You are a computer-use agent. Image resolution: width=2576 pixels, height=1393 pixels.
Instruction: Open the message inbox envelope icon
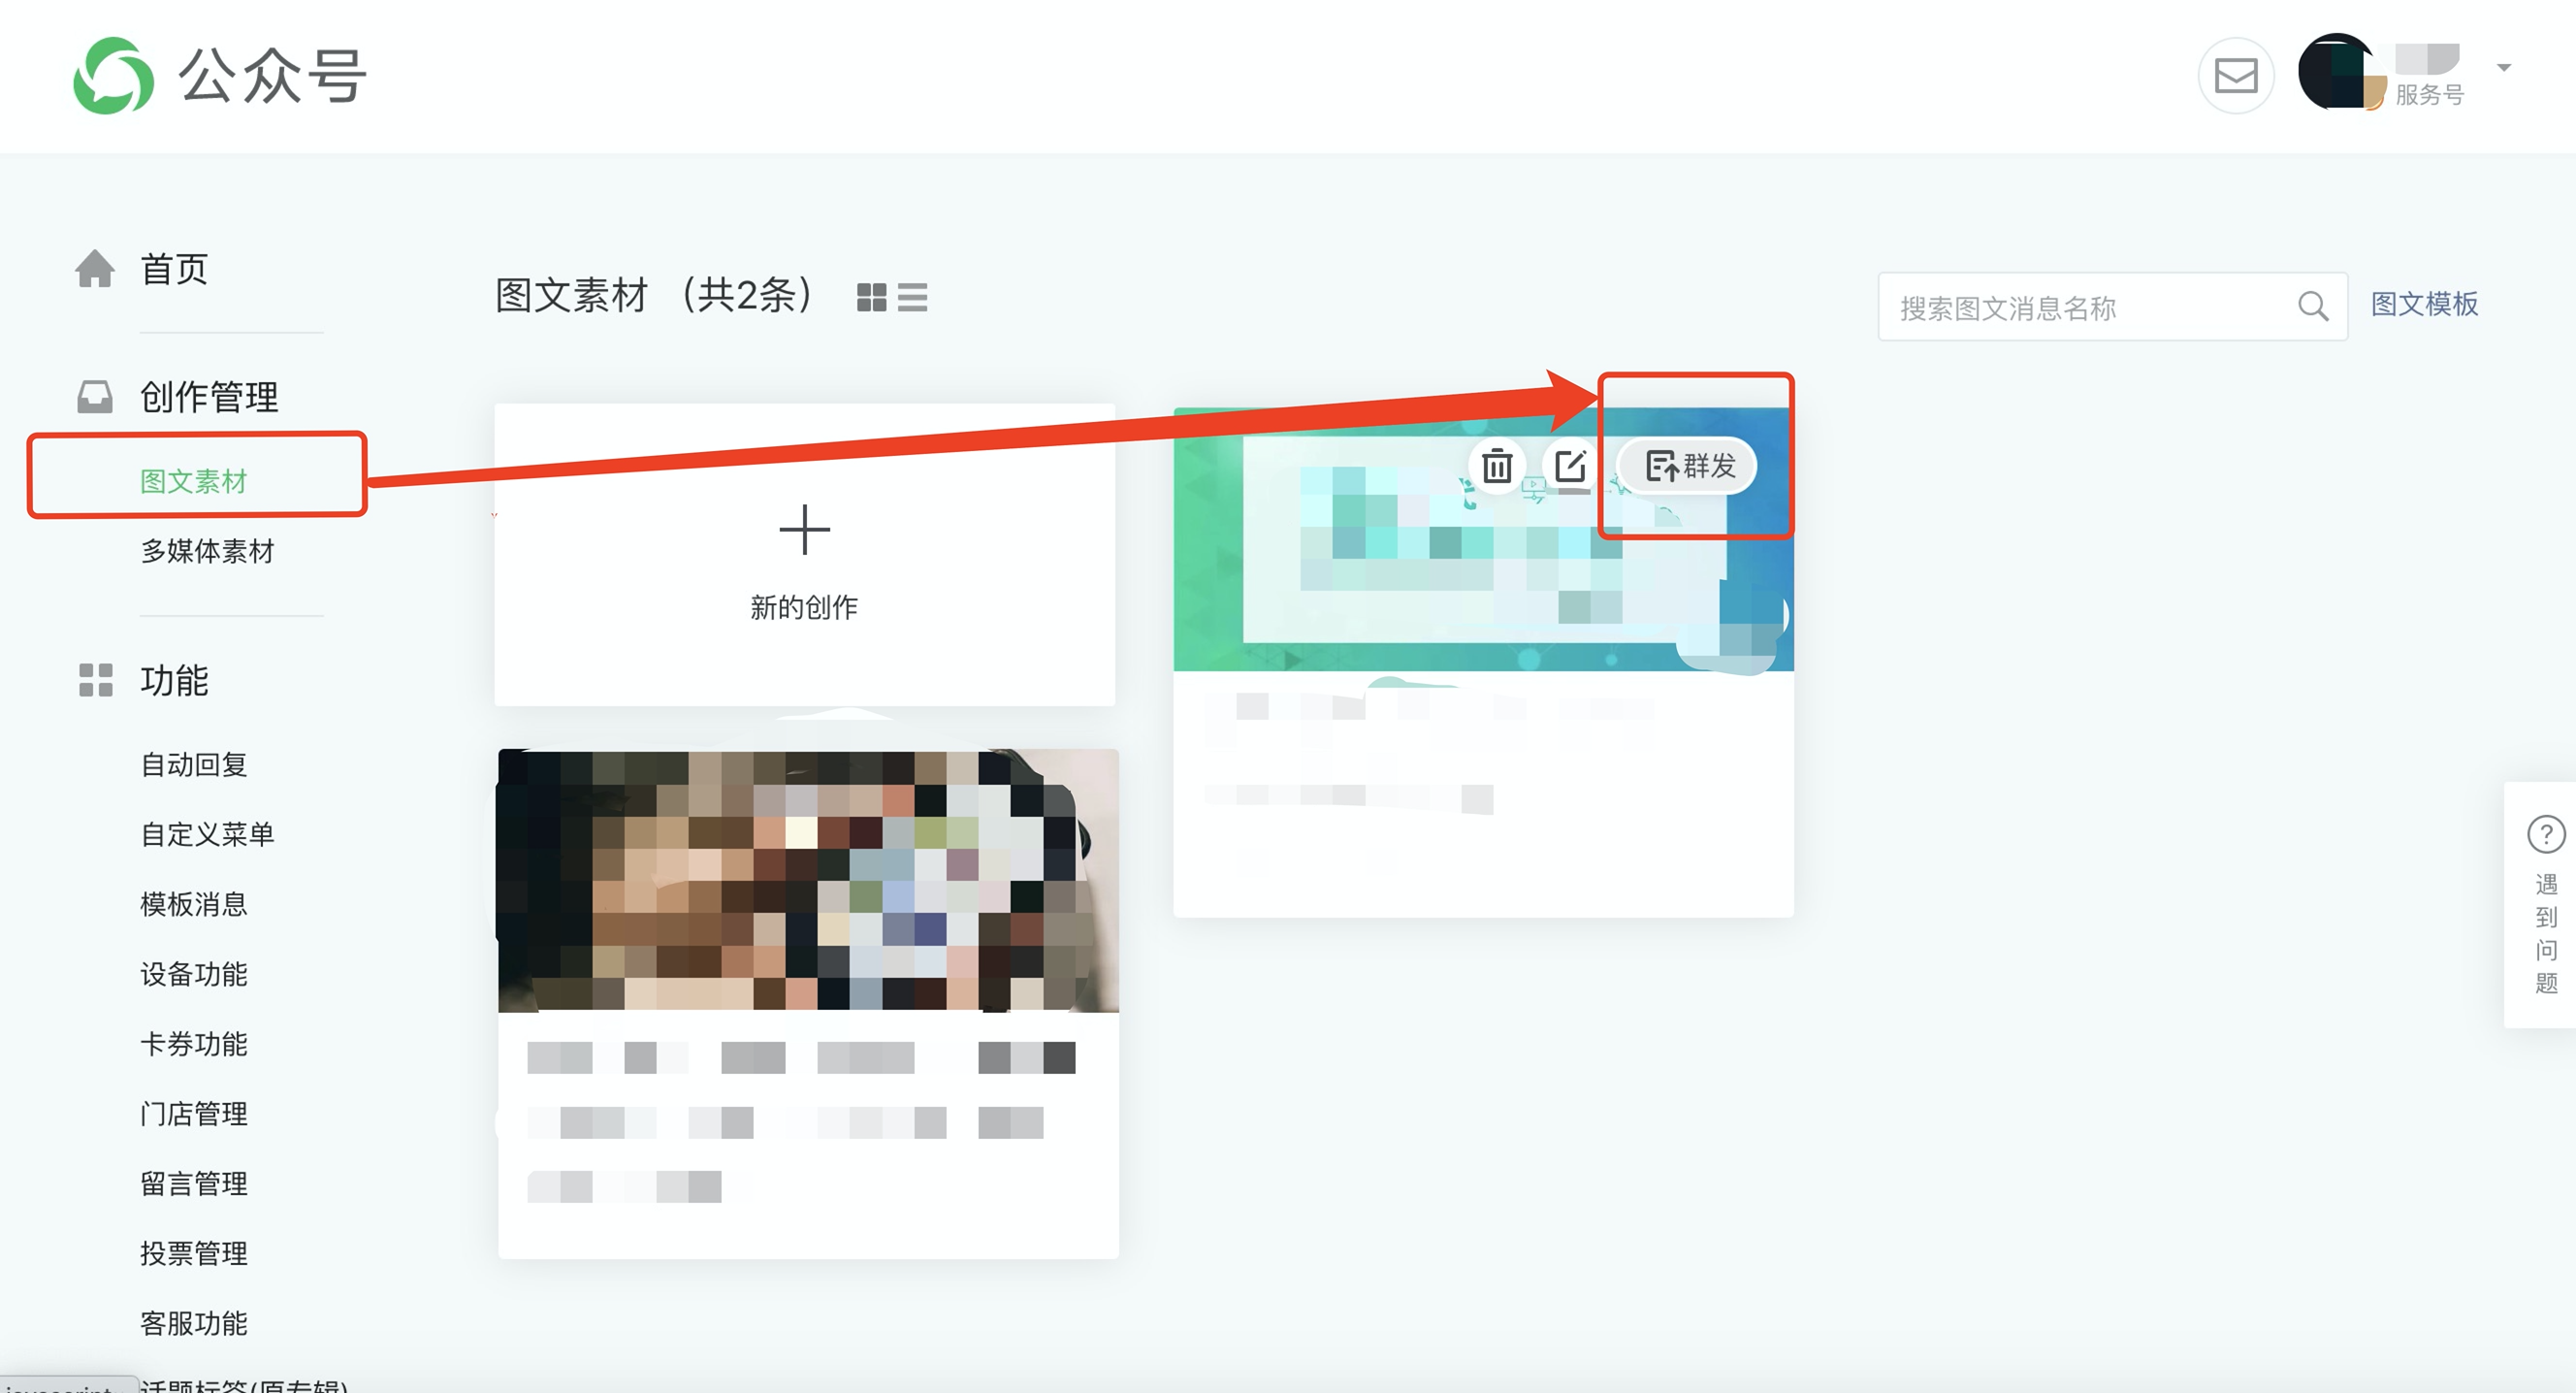point(2235,76)
